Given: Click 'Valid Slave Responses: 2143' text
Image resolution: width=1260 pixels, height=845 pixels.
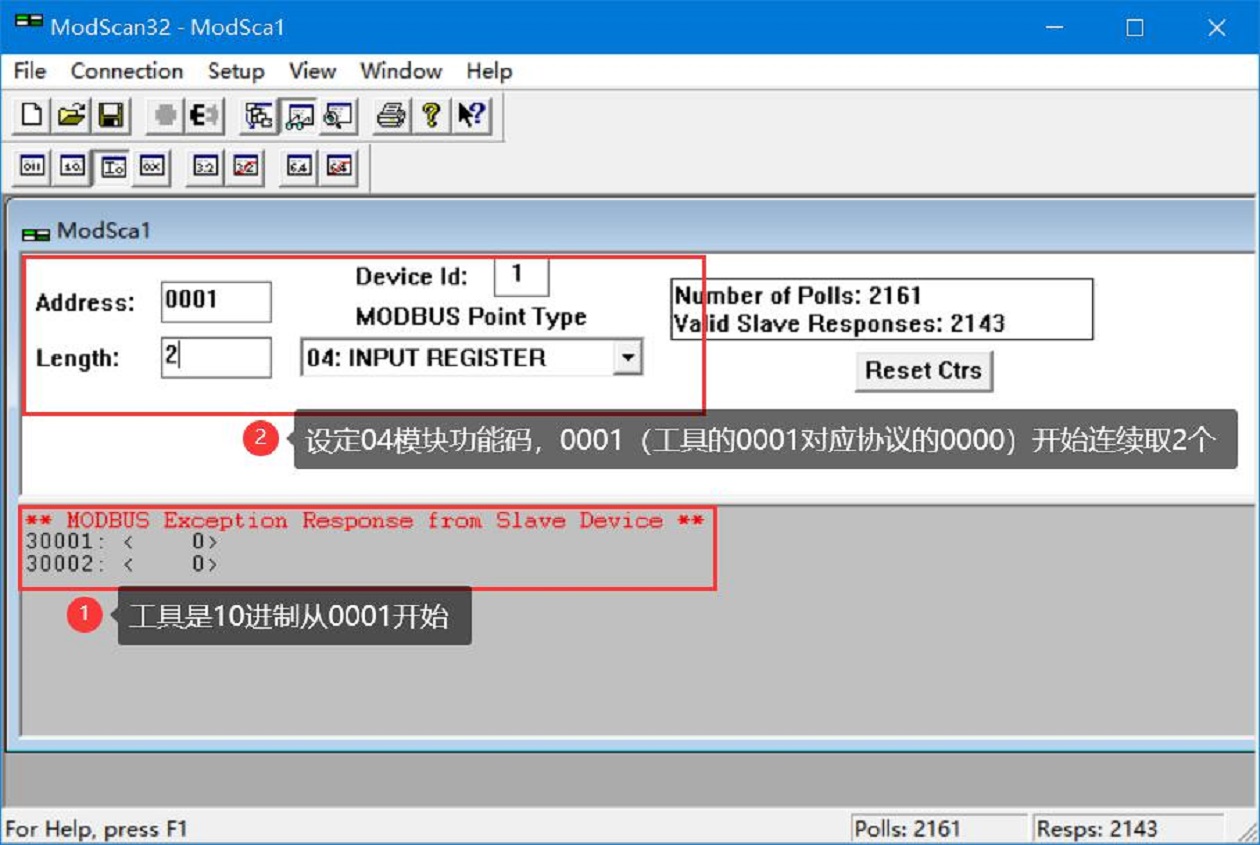Looking at the screenshot, I should 839,323.
